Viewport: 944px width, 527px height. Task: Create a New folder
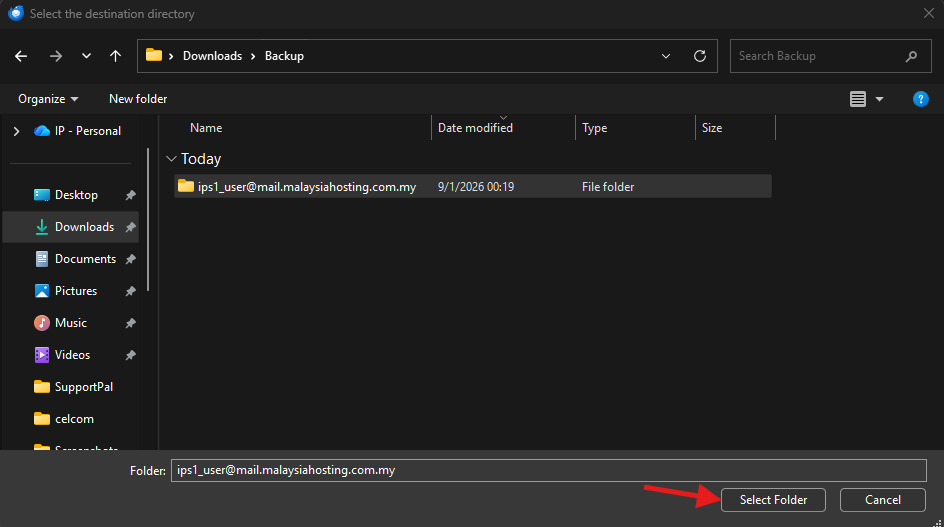[138, 99]
